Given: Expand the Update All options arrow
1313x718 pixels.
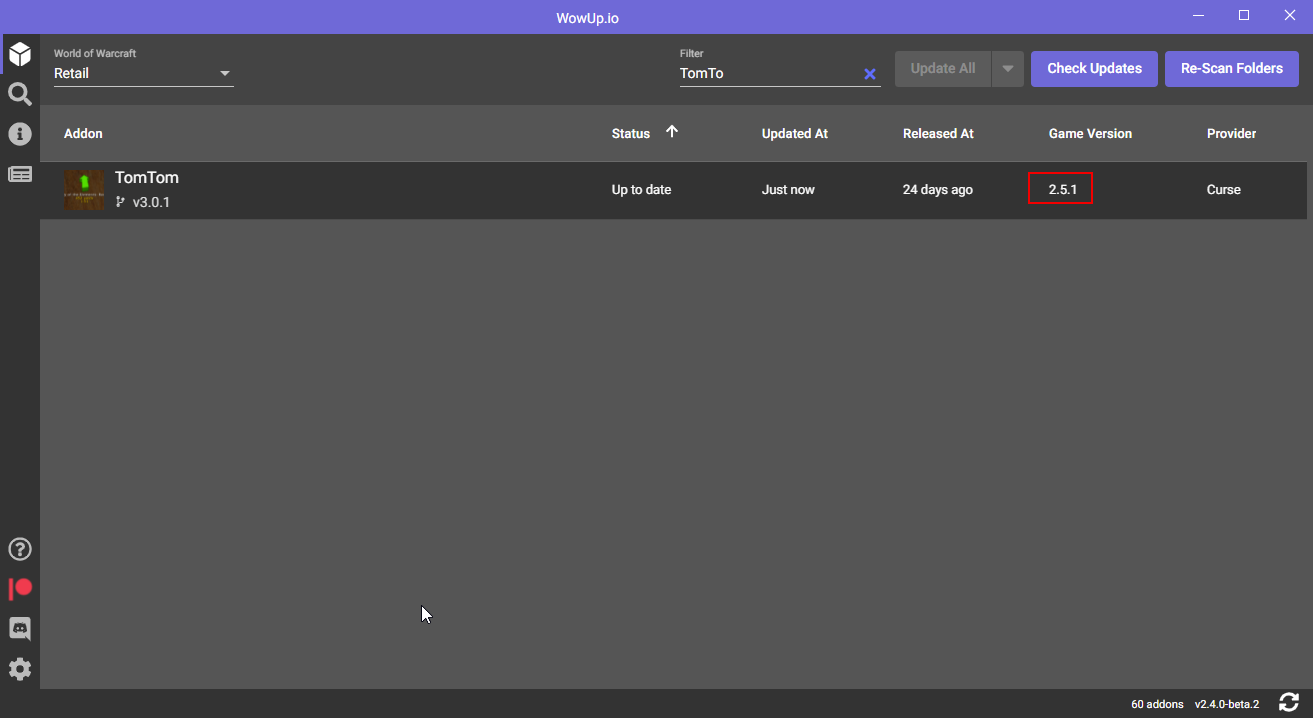Looking at the screenshot, I should coord(1007,68).
